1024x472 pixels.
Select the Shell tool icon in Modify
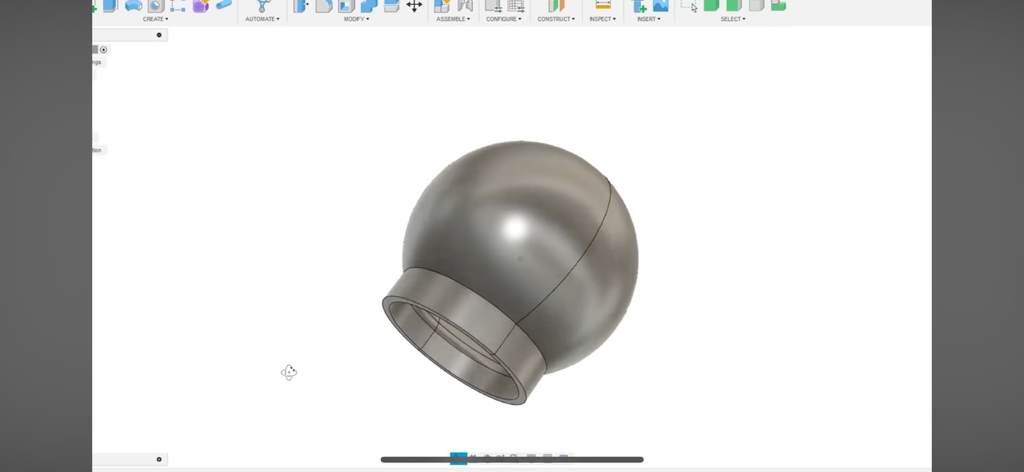tap(347, 6)
